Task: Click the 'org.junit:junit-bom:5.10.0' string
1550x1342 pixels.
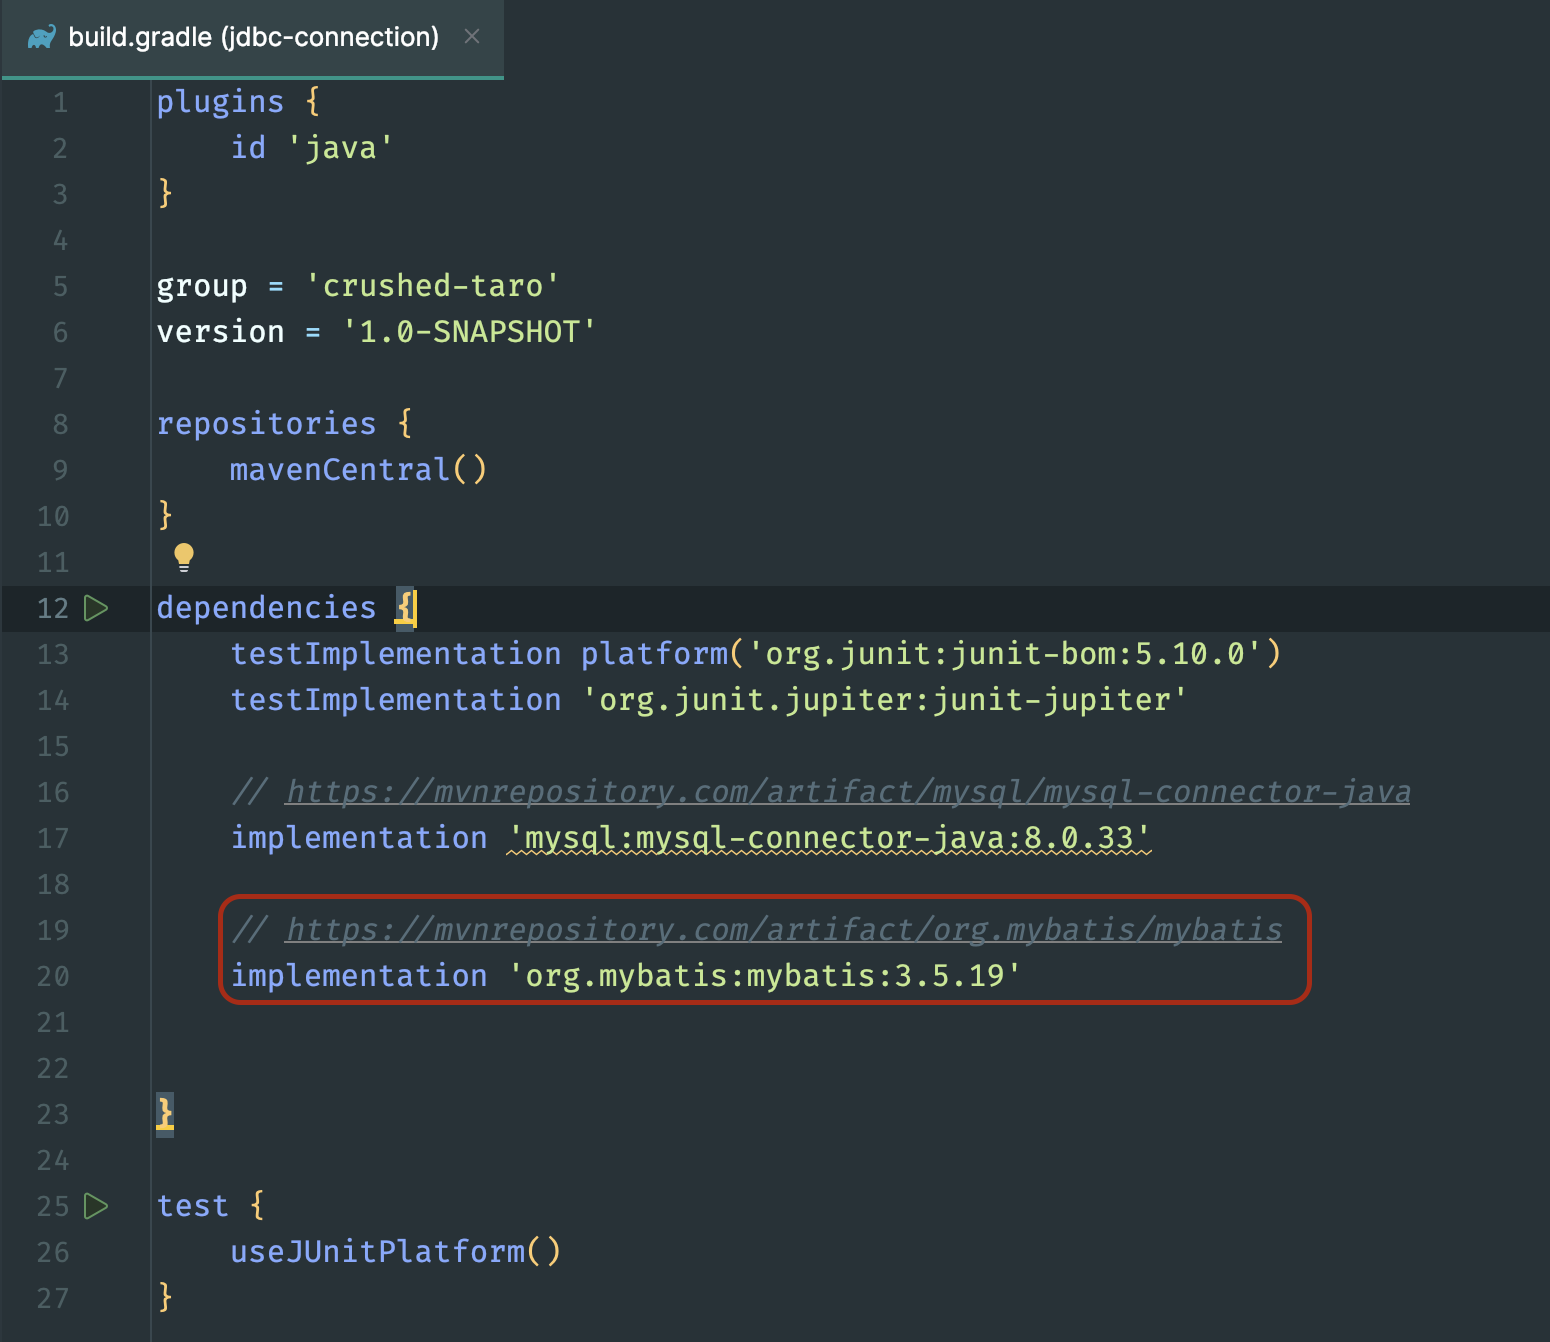Action: [x=1005, y=654]
